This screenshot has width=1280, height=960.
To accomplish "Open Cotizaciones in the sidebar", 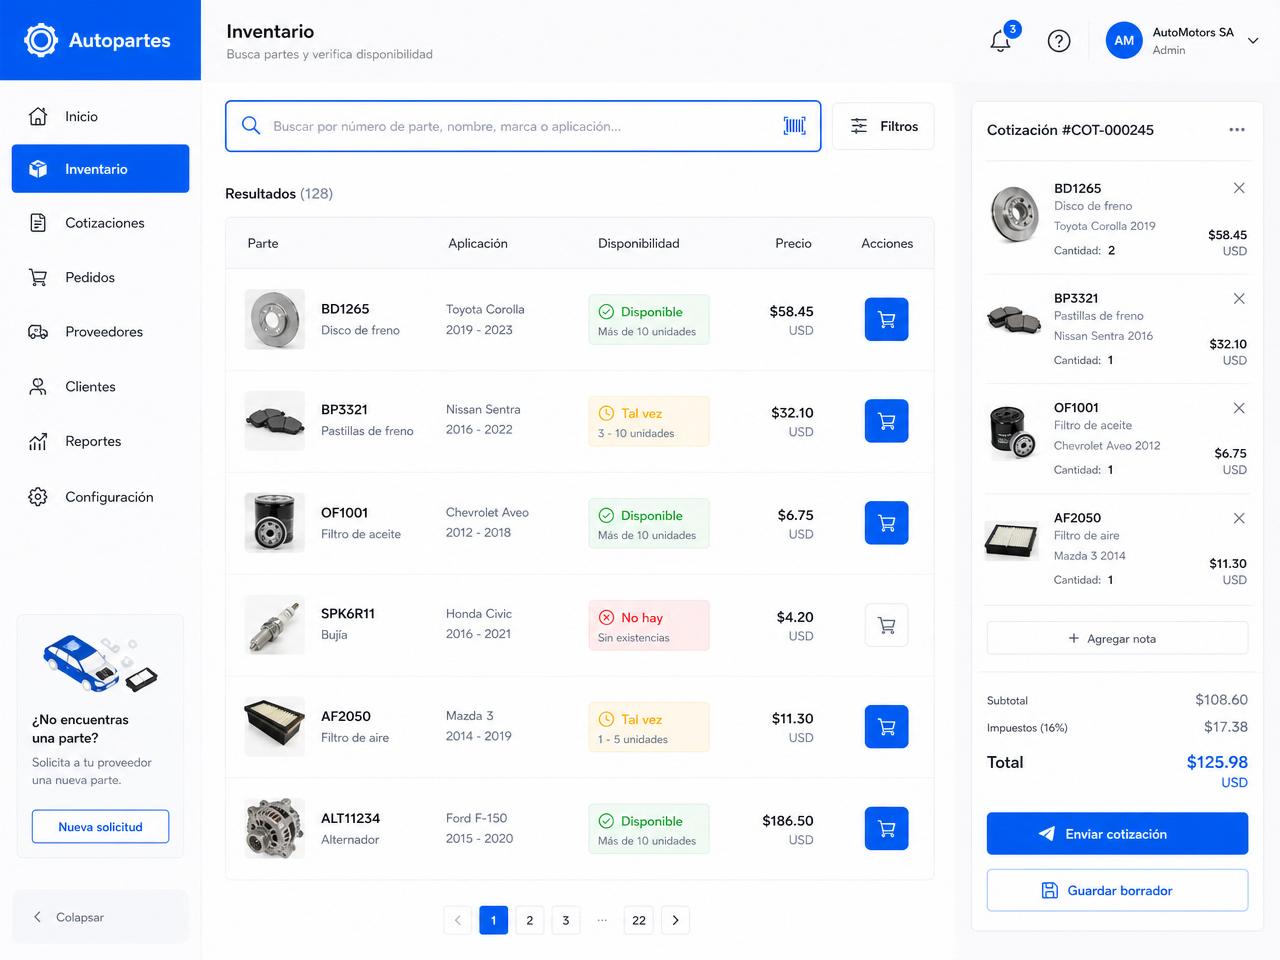I will point(100,223).
